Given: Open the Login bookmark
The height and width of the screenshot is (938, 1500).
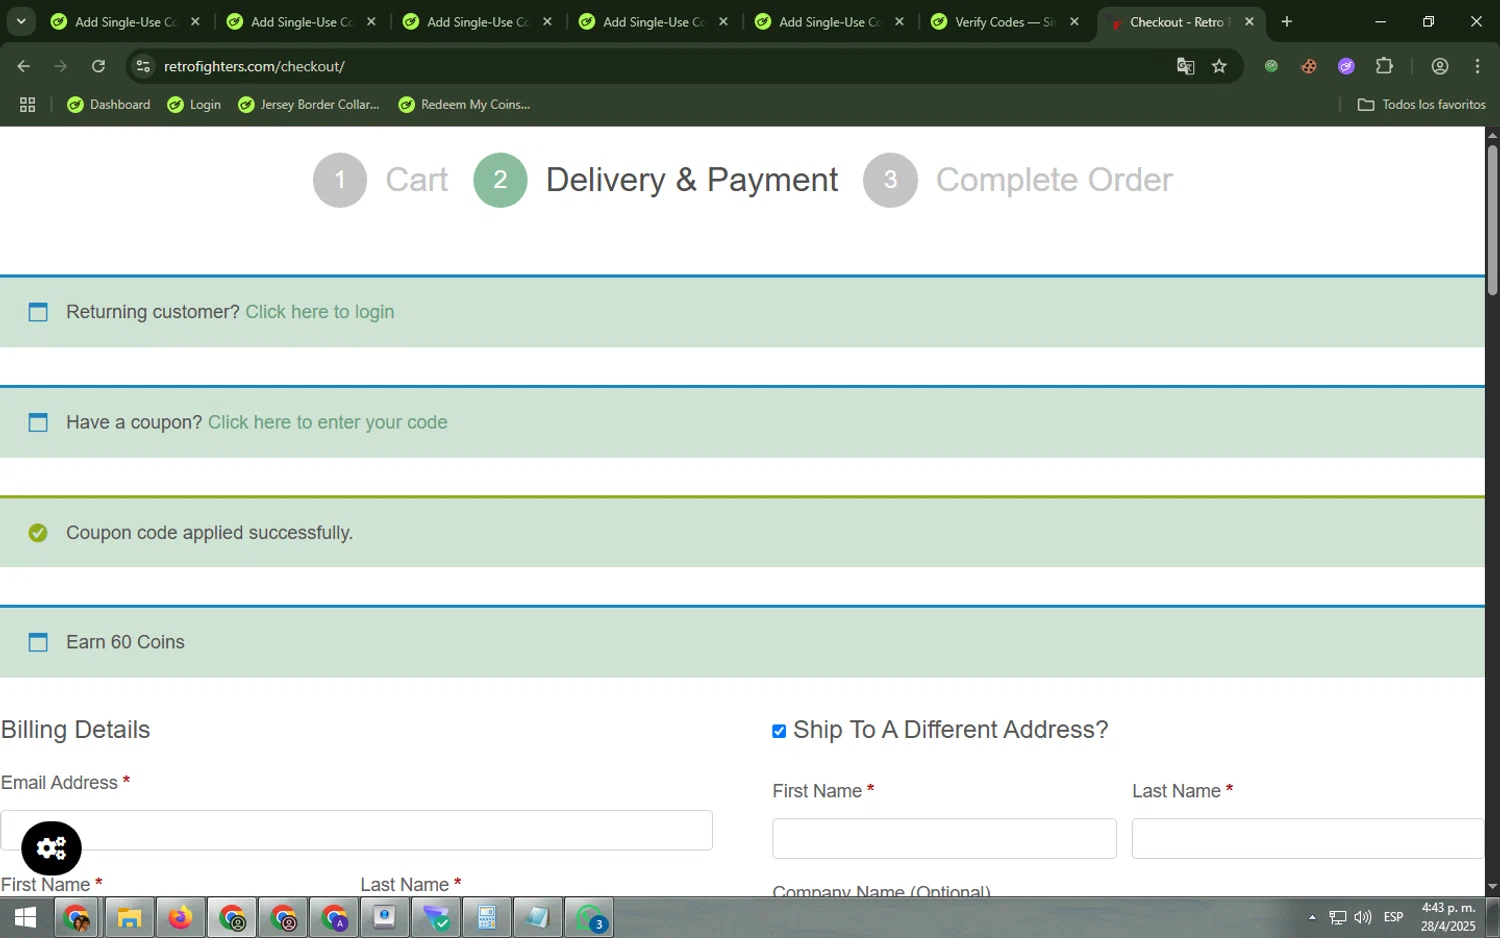Looking at the screenshot, I should pos(194,104).
